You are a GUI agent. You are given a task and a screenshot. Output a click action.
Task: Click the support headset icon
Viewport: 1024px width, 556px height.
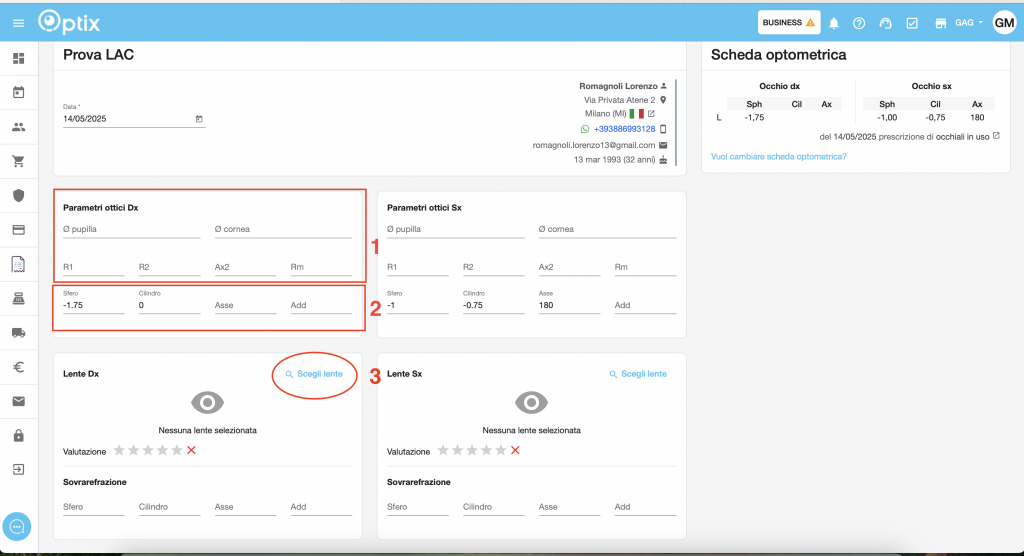pos(885,23)
